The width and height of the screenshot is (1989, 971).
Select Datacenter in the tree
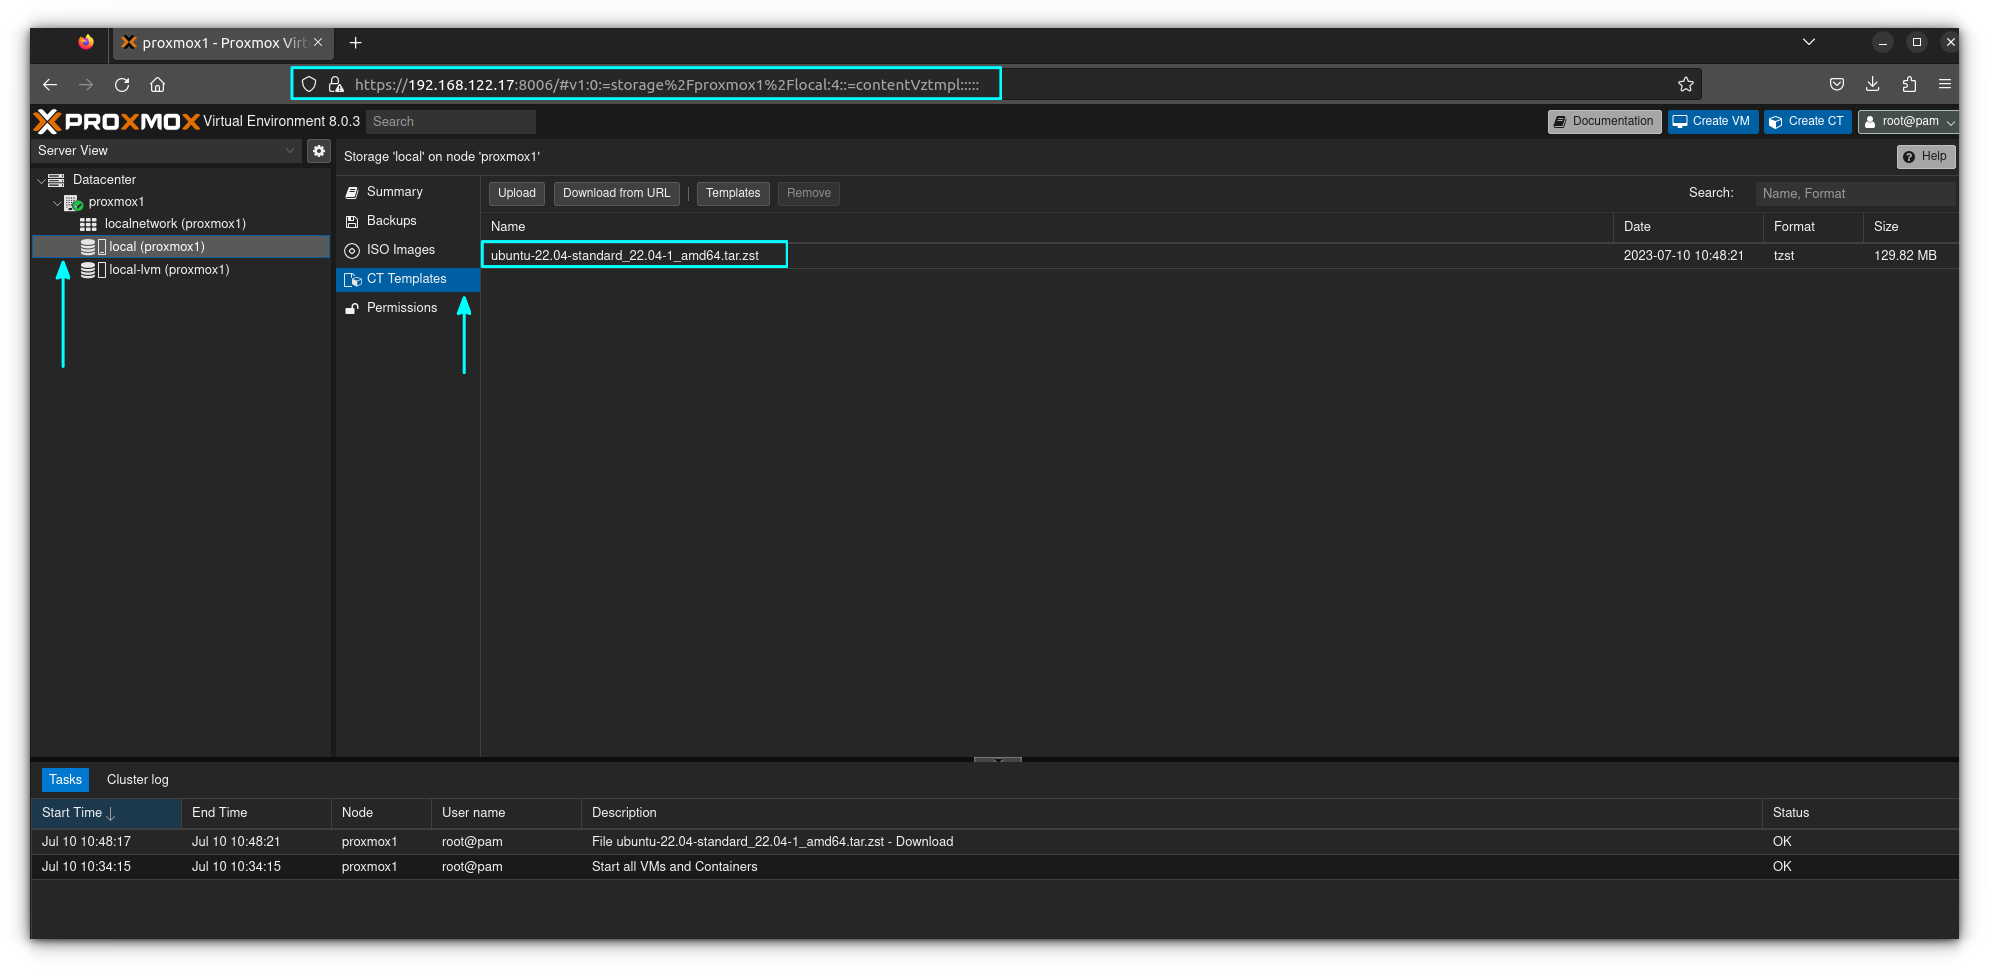click(x=104, y=180)
